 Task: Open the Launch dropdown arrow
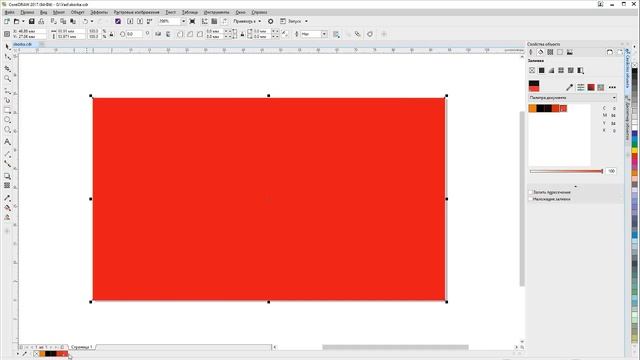coord(307,21)
